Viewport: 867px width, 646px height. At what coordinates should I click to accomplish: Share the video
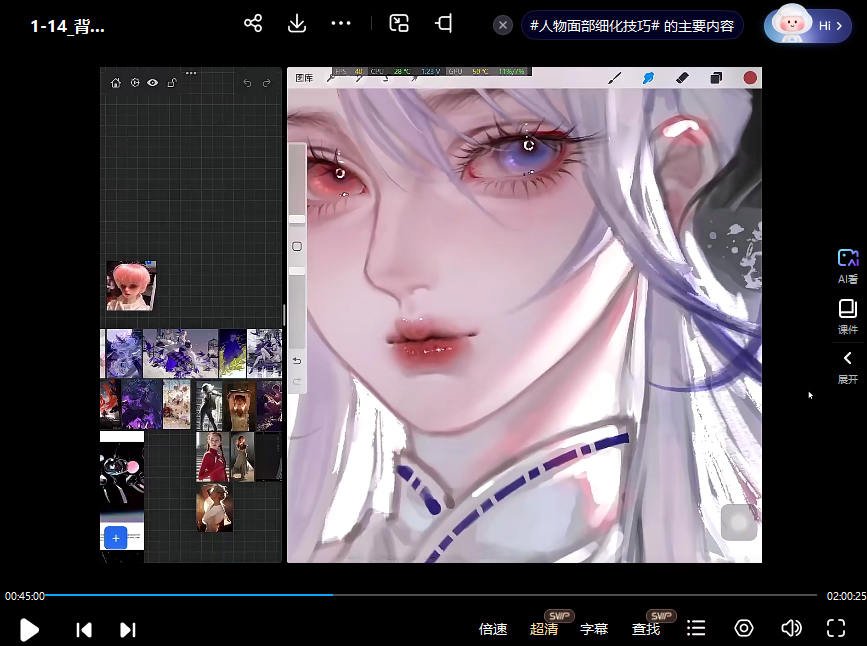point(253,22)
